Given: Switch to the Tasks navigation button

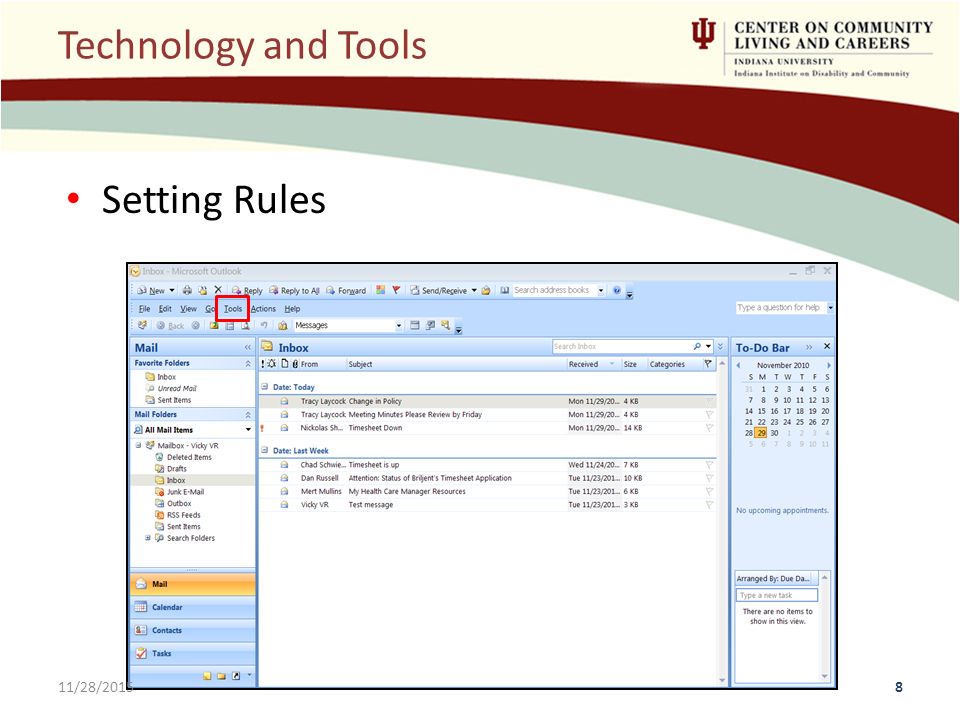Looking at the screenshot, I should tap(193, 654).
